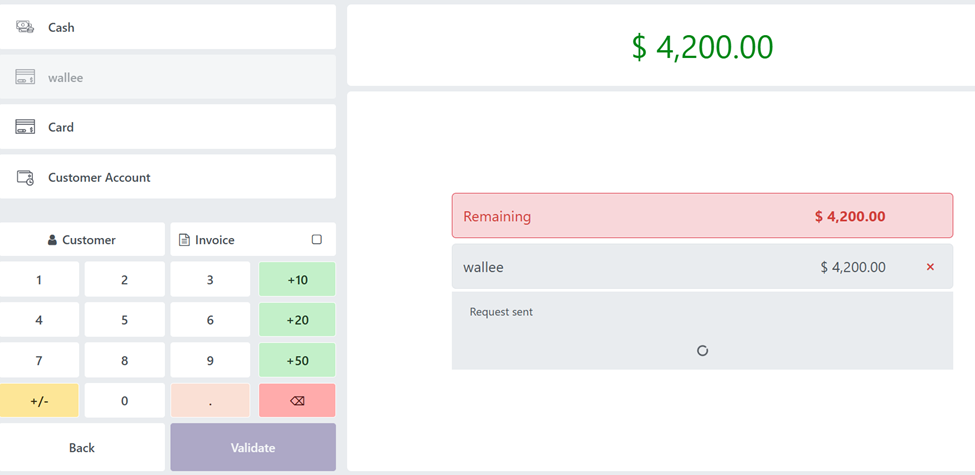
Task: Click the Customer person icon
Action: tap(52, 240)
